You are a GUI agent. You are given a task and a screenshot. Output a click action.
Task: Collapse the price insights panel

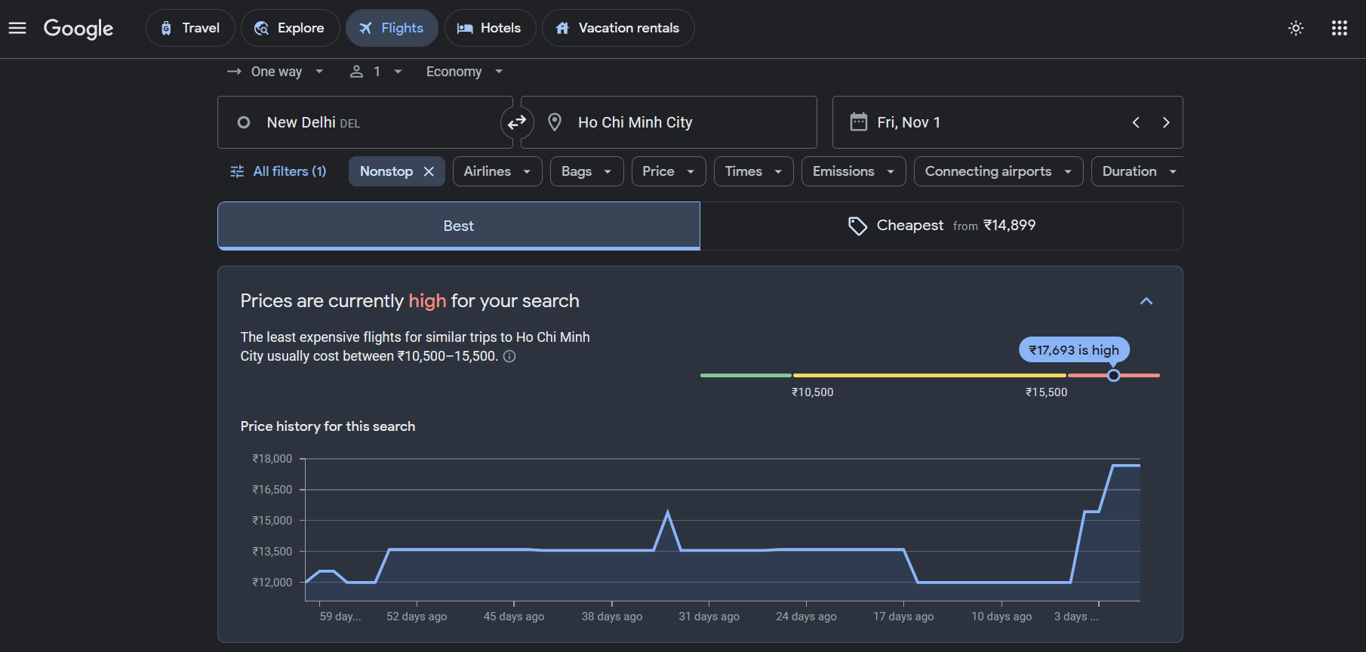click(1146, 301)
